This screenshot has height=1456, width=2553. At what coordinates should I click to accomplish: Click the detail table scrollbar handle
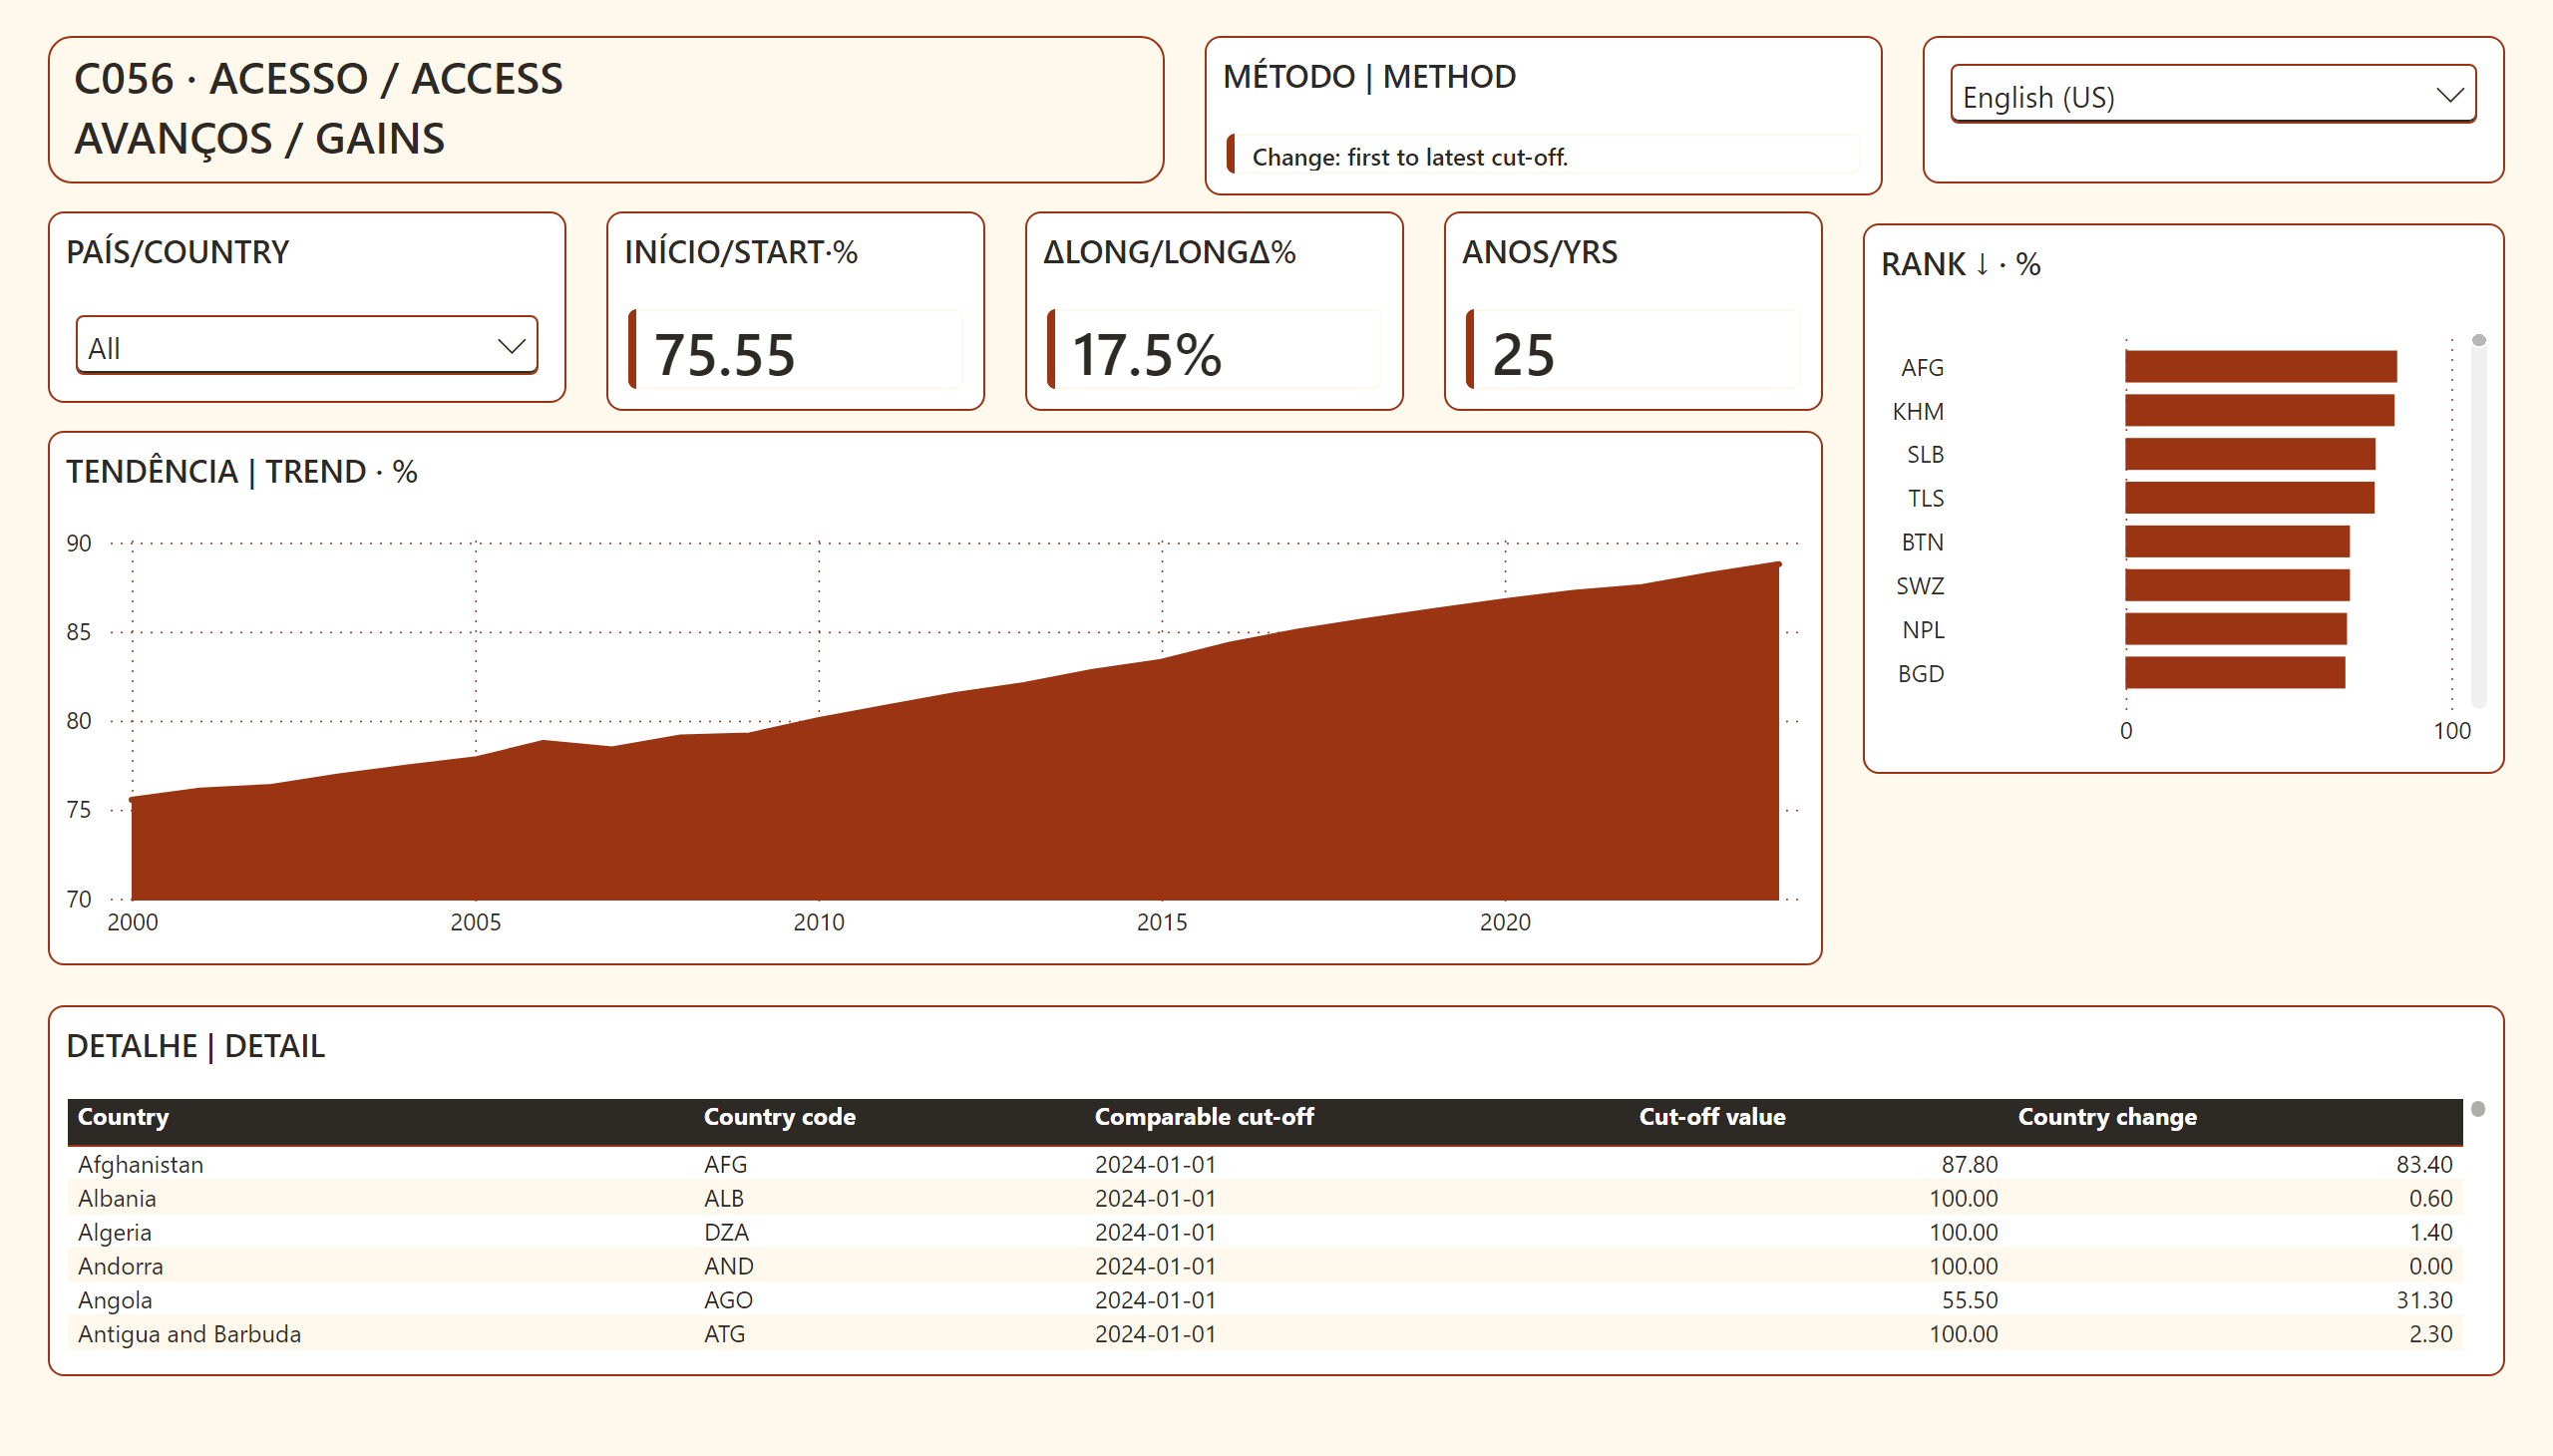2477,1109
